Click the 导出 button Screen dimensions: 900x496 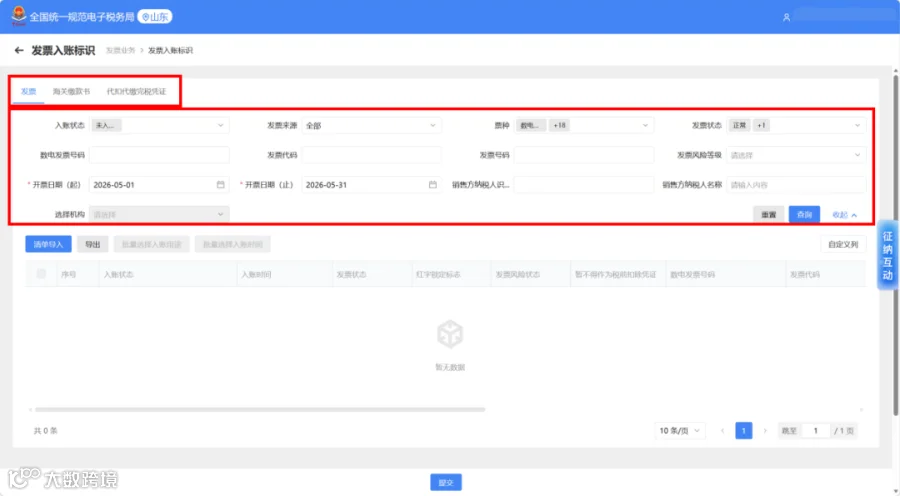coord(92,245)
